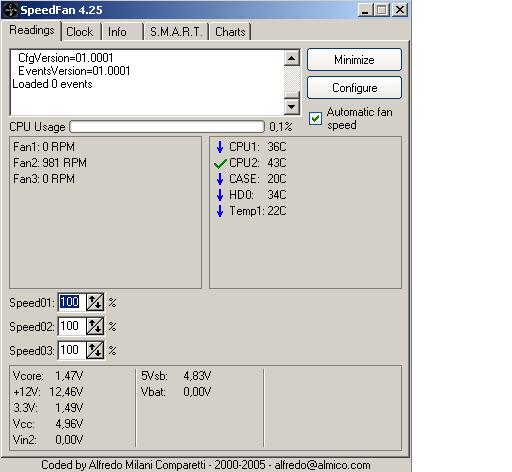Open the Readings tab
The image size is (512, 472).
tap(32, 30)
